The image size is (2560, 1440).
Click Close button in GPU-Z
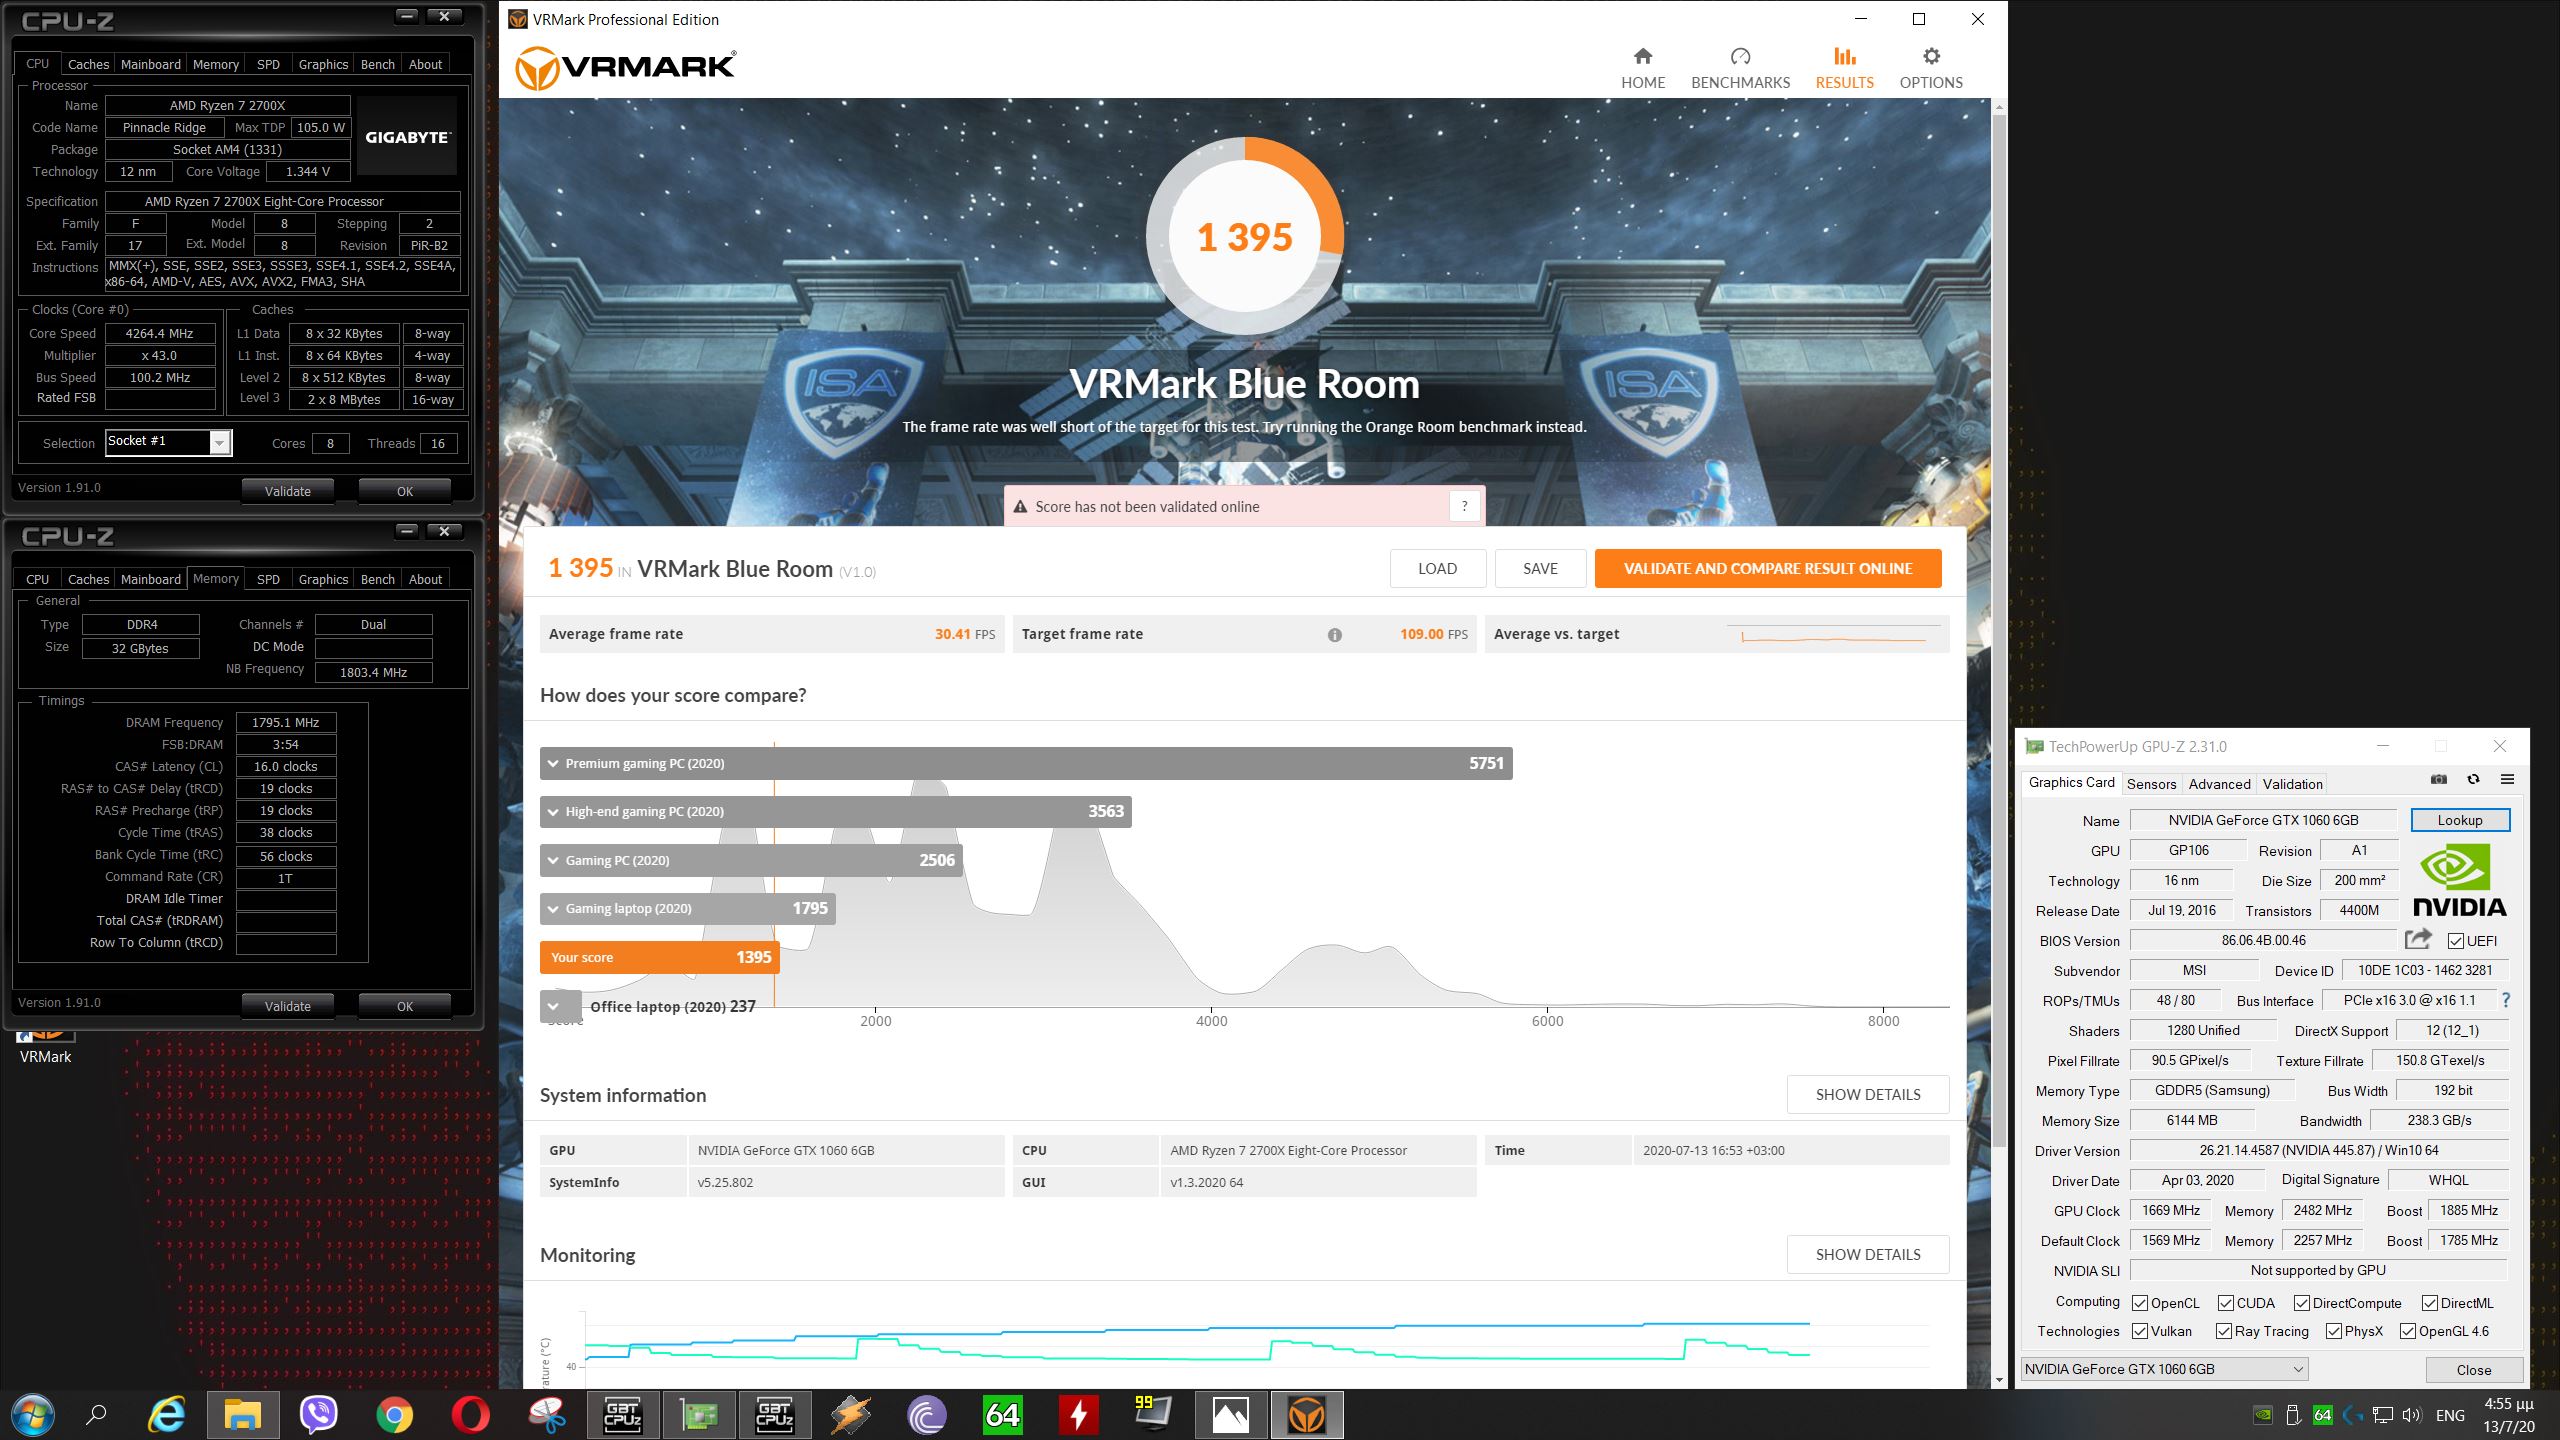tap(2474, 1370)
